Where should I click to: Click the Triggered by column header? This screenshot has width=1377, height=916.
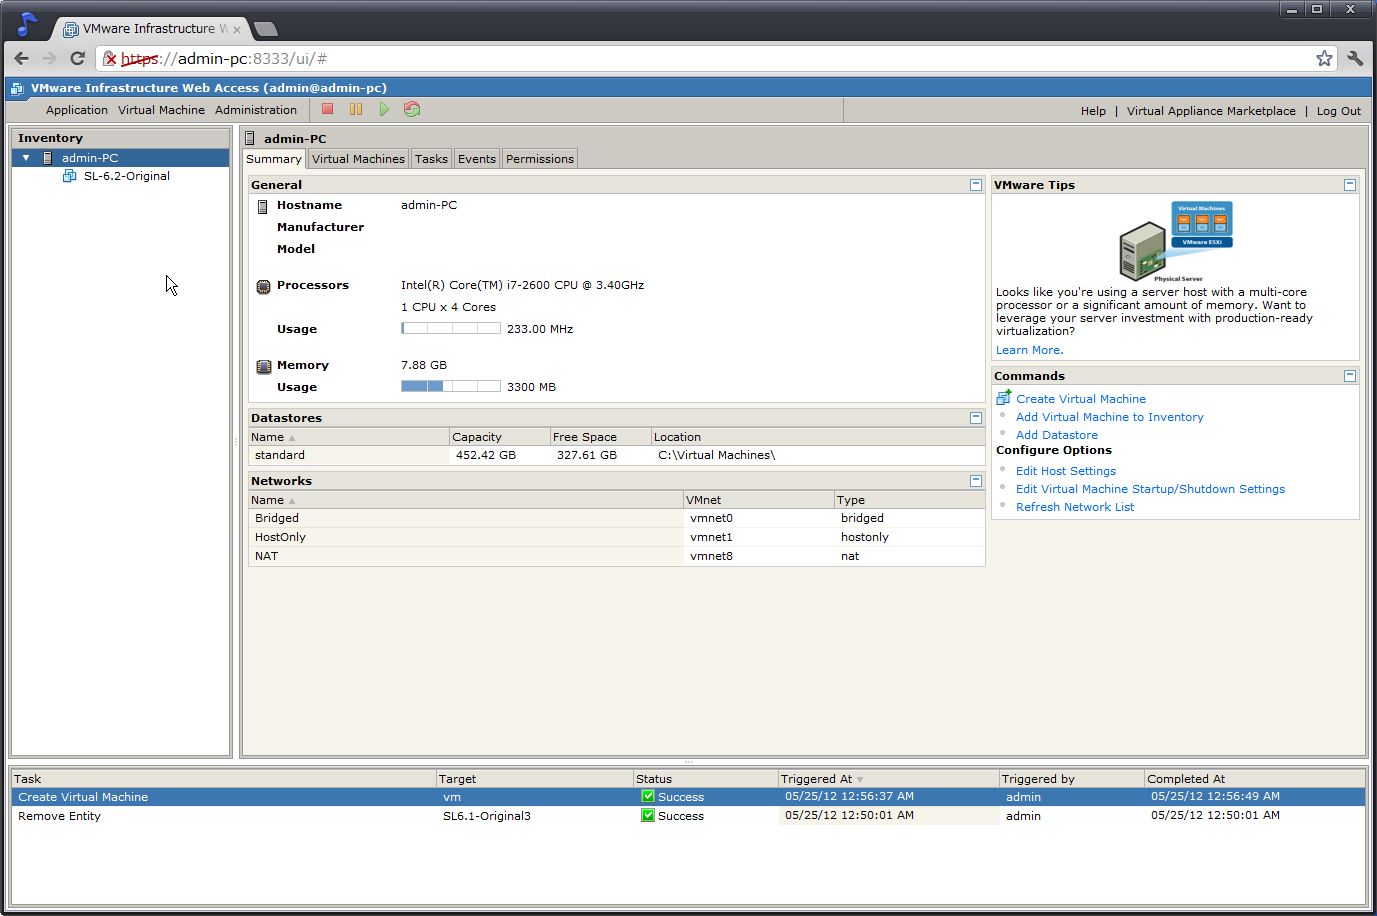[1072, 779]
